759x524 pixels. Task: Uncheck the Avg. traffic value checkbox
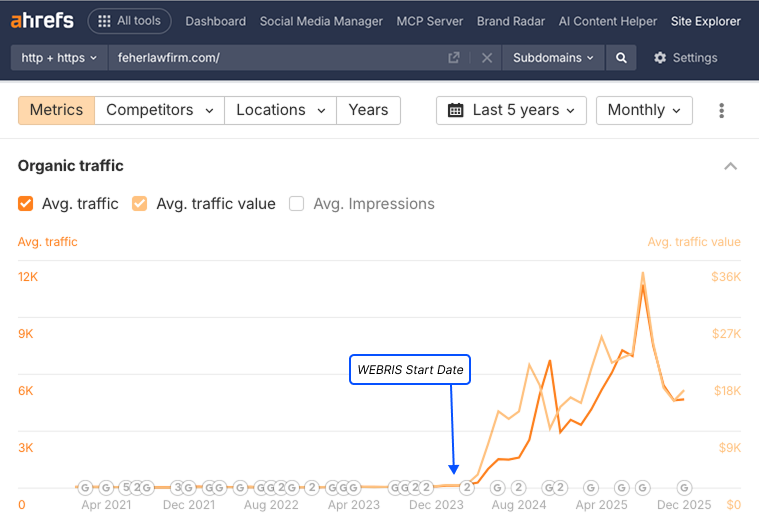tap(140, 204)
